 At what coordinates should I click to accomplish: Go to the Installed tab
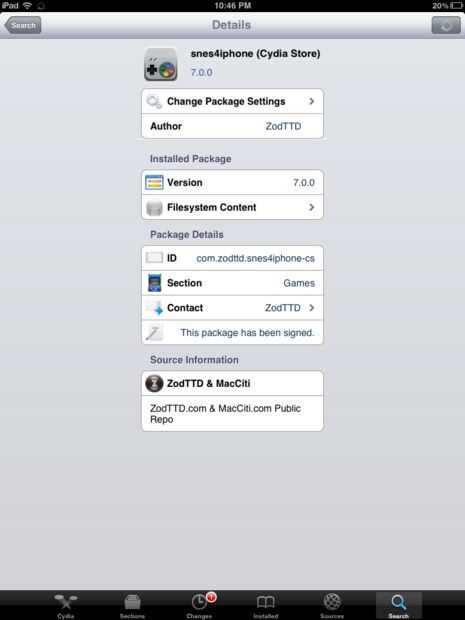266,605
